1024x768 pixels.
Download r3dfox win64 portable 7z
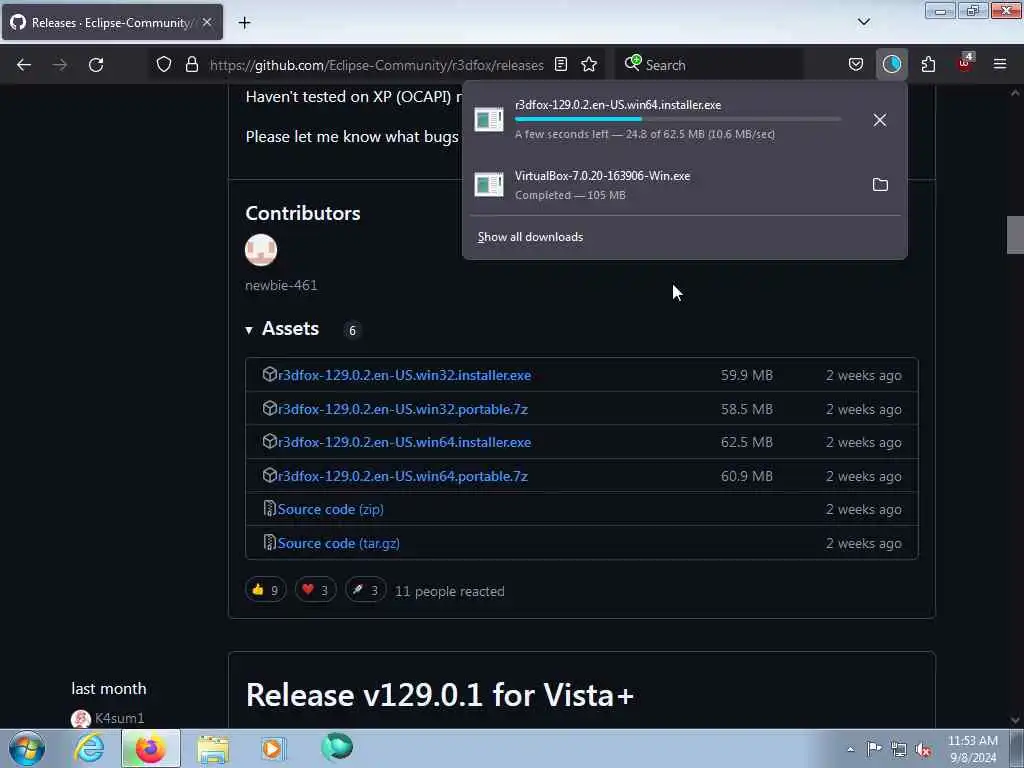[x=403, y=477]
